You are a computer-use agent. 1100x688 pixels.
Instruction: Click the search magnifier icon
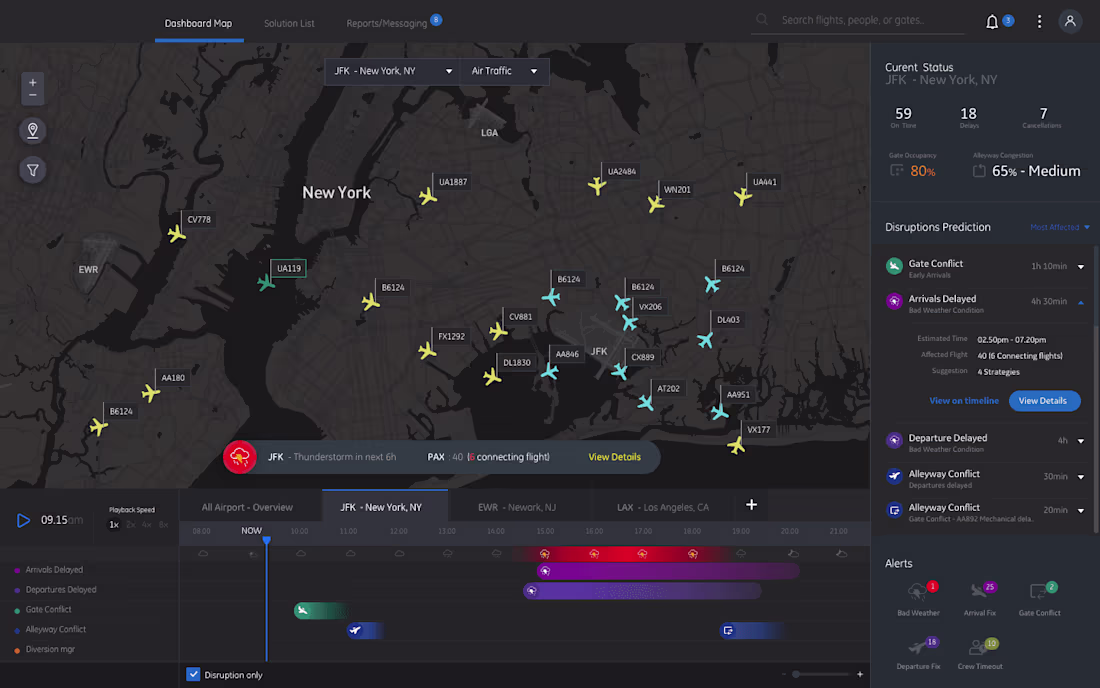(762, 20)
